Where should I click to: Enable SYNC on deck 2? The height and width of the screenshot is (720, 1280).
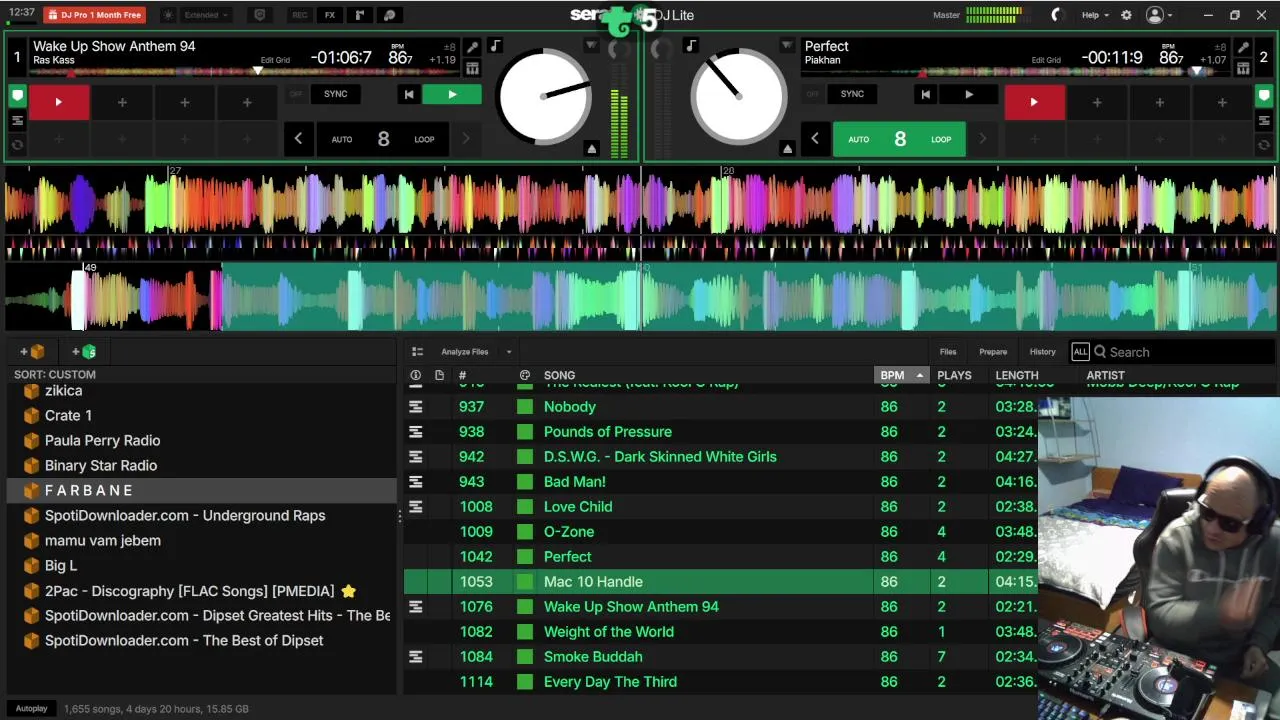(852, 94)
